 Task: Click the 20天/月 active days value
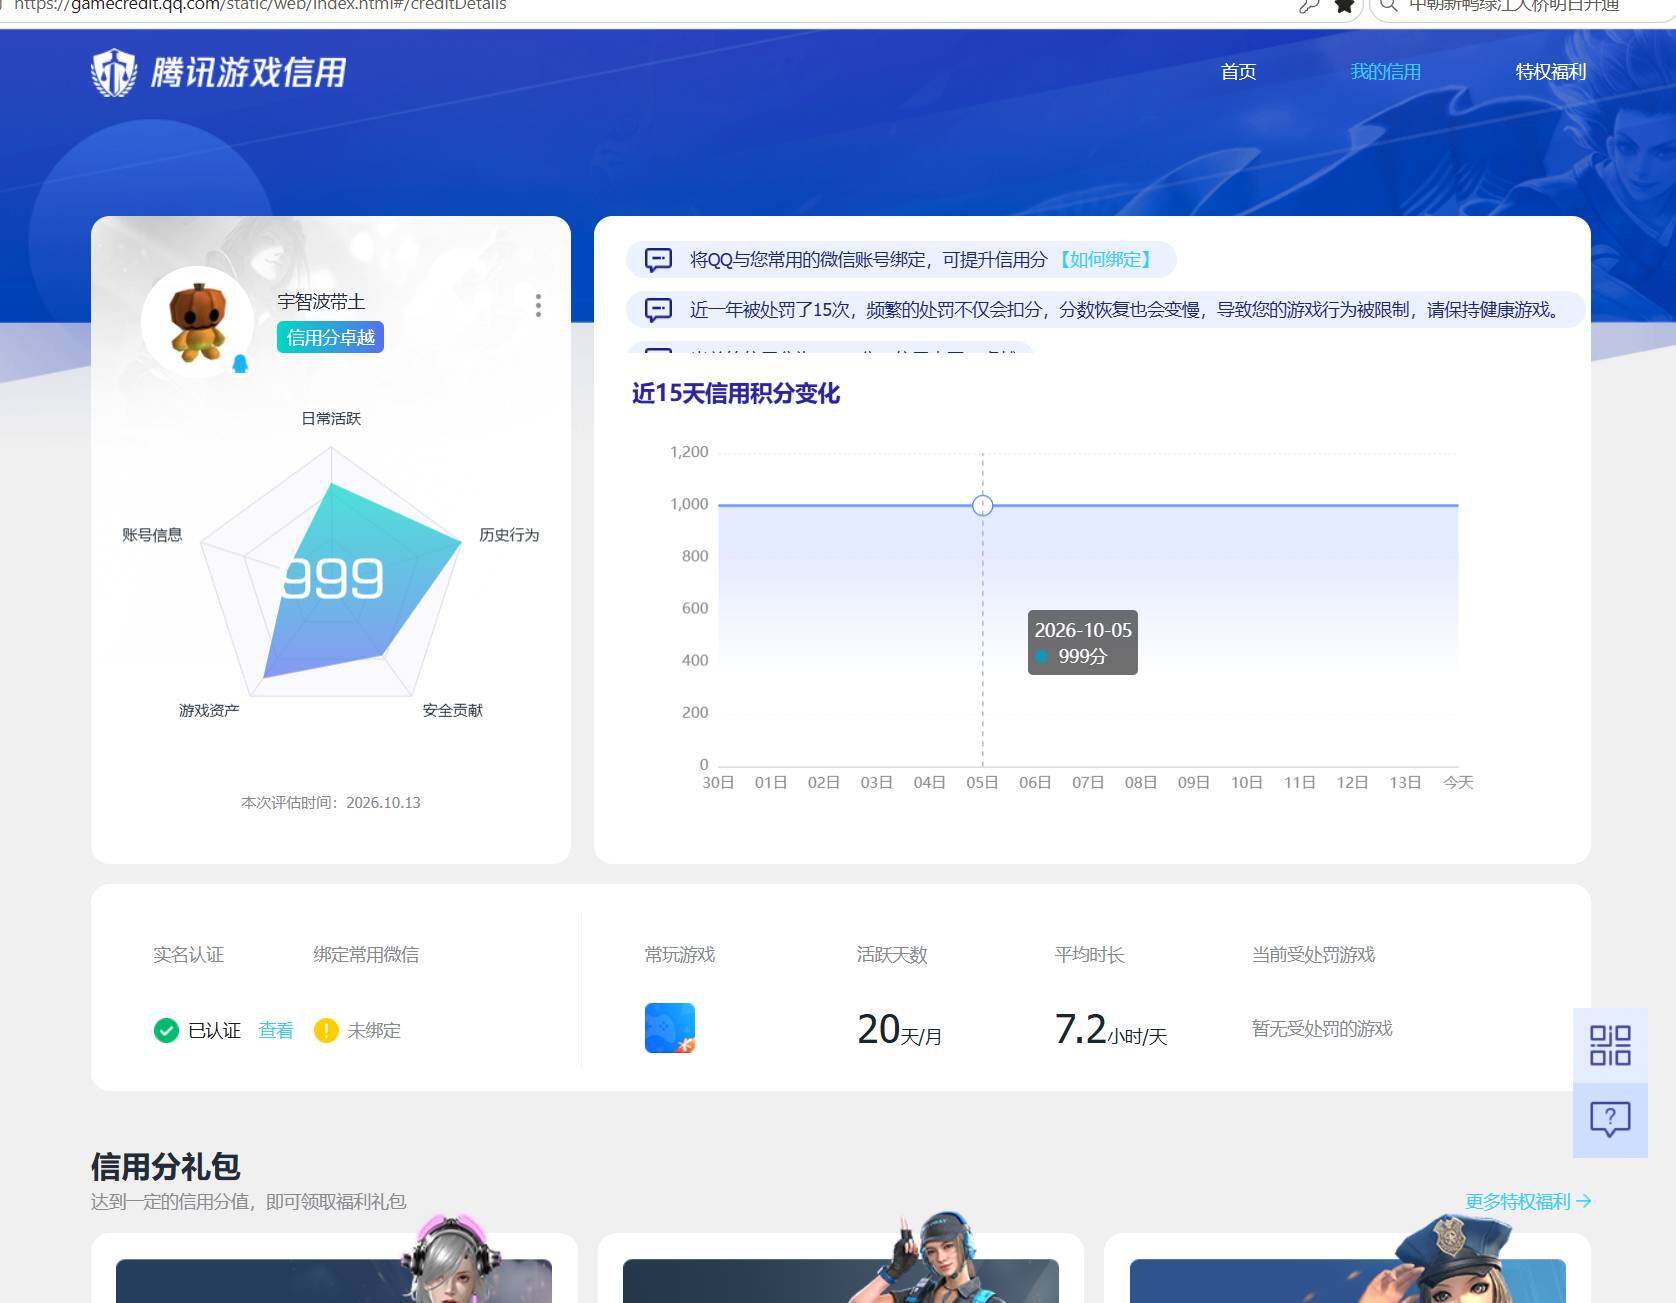pyautogui.click(x=900, y=1029)
